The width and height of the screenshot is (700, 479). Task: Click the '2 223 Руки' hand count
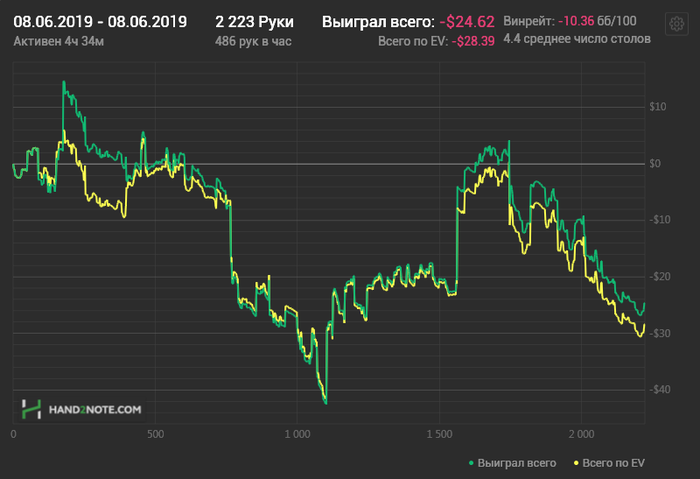point(254,22)
